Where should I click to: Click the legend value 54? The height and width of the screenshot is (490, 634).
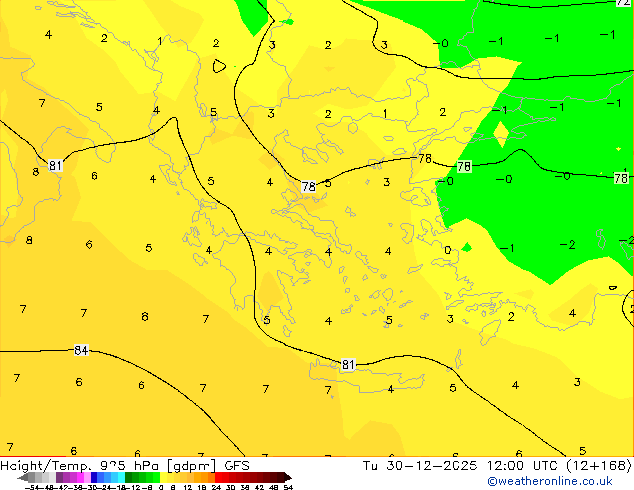click(288, 487)
